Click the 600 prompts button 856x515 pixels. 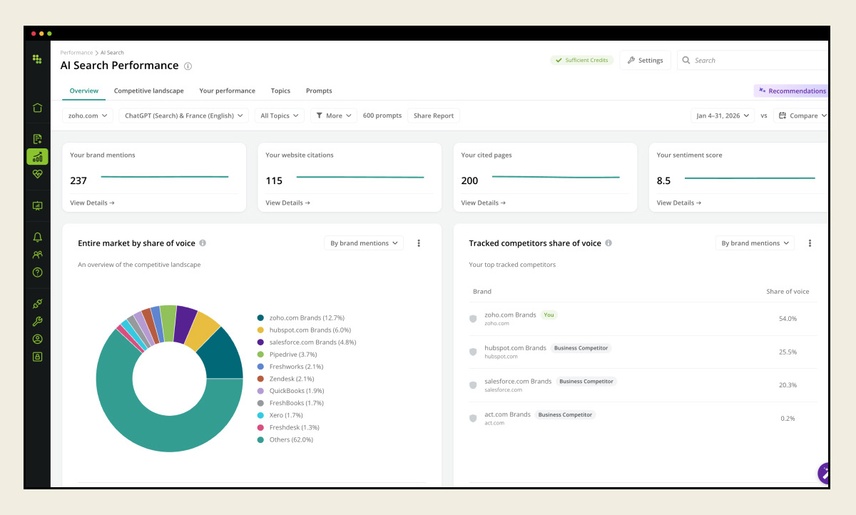click(x=382, y=116)
